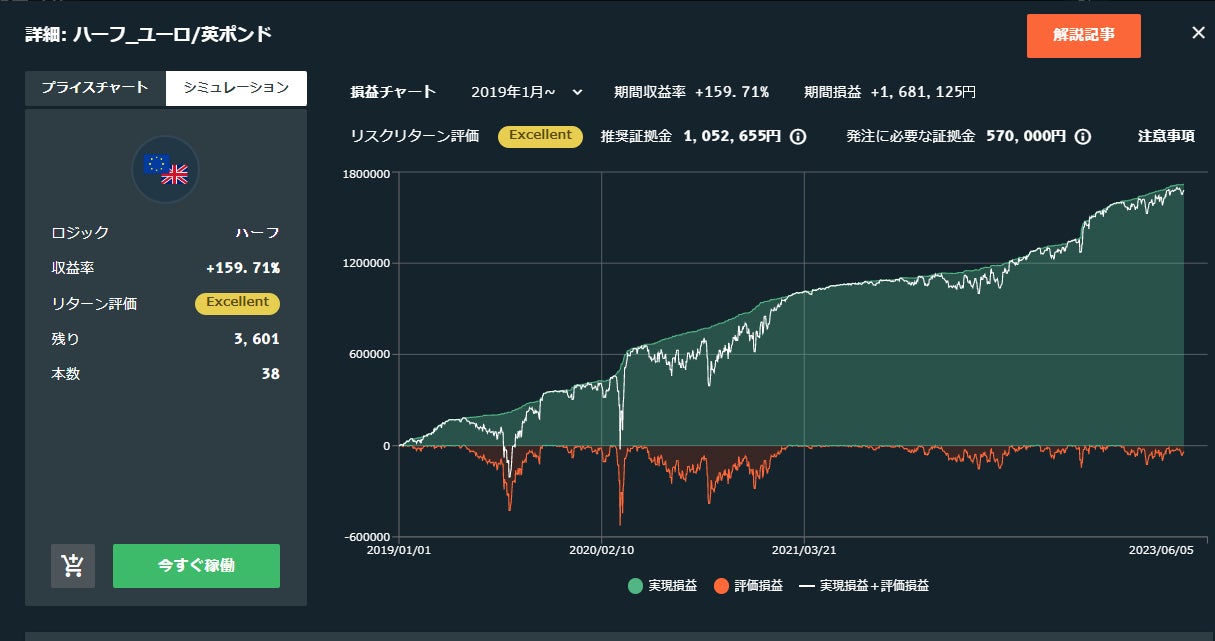The width and height of the screenshot is (1215, 641).
Task: Click the yellow Excellent risk-return badge
Action: [x=540, y=136]
